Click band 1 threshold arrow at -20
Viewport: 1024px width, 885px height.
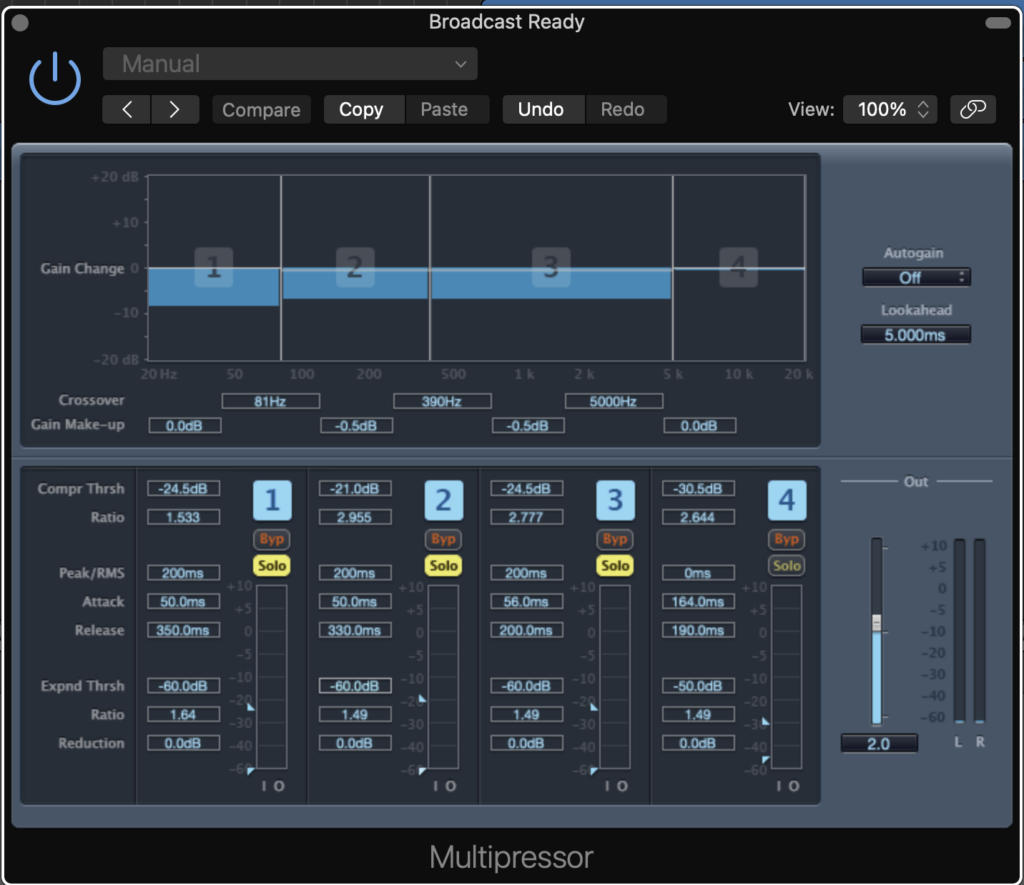pyautogui.click(x=251, y=707)
